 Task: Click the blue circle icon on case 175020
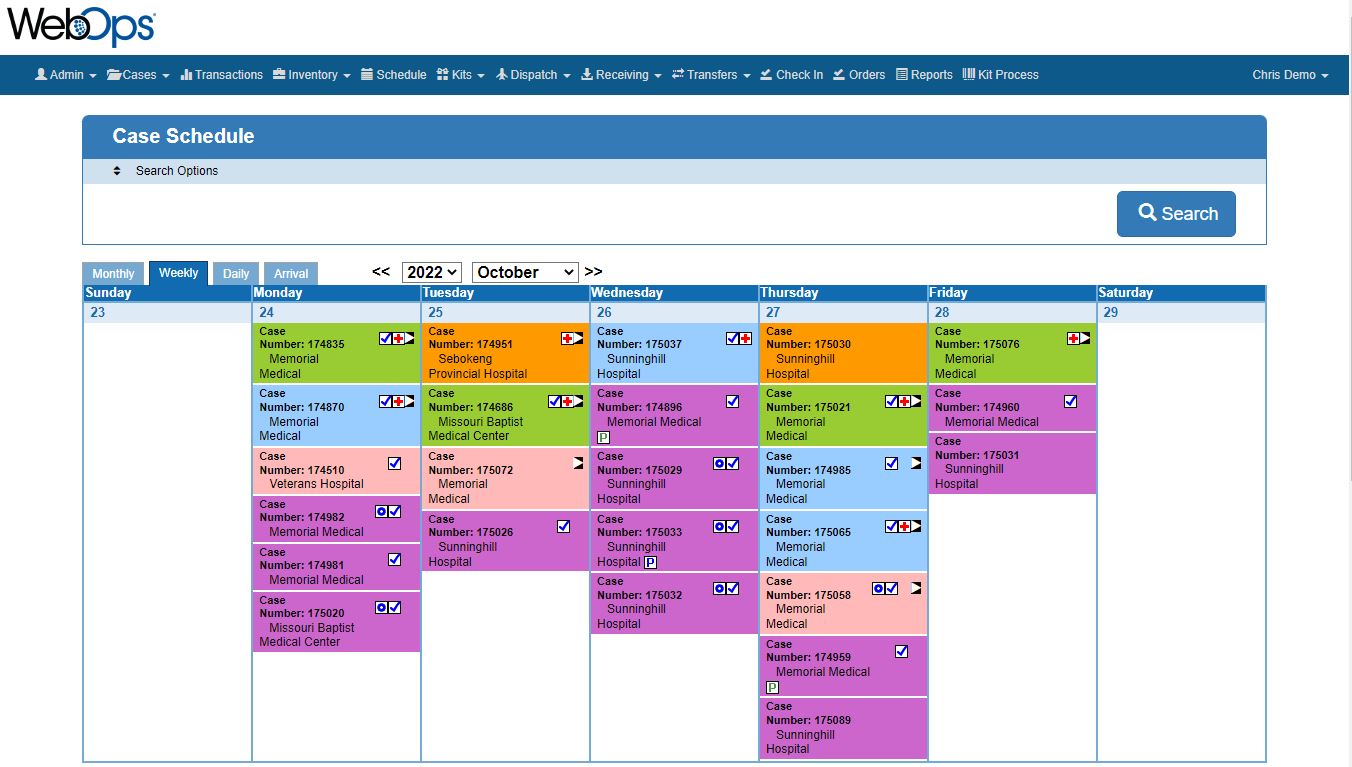coord(381,607)
